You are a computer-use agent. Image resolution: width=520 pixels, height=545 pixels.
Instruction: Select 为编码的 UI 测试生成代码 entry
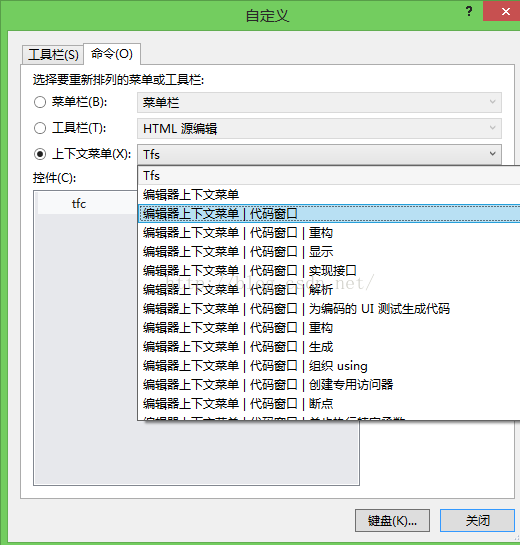point(329,309)
